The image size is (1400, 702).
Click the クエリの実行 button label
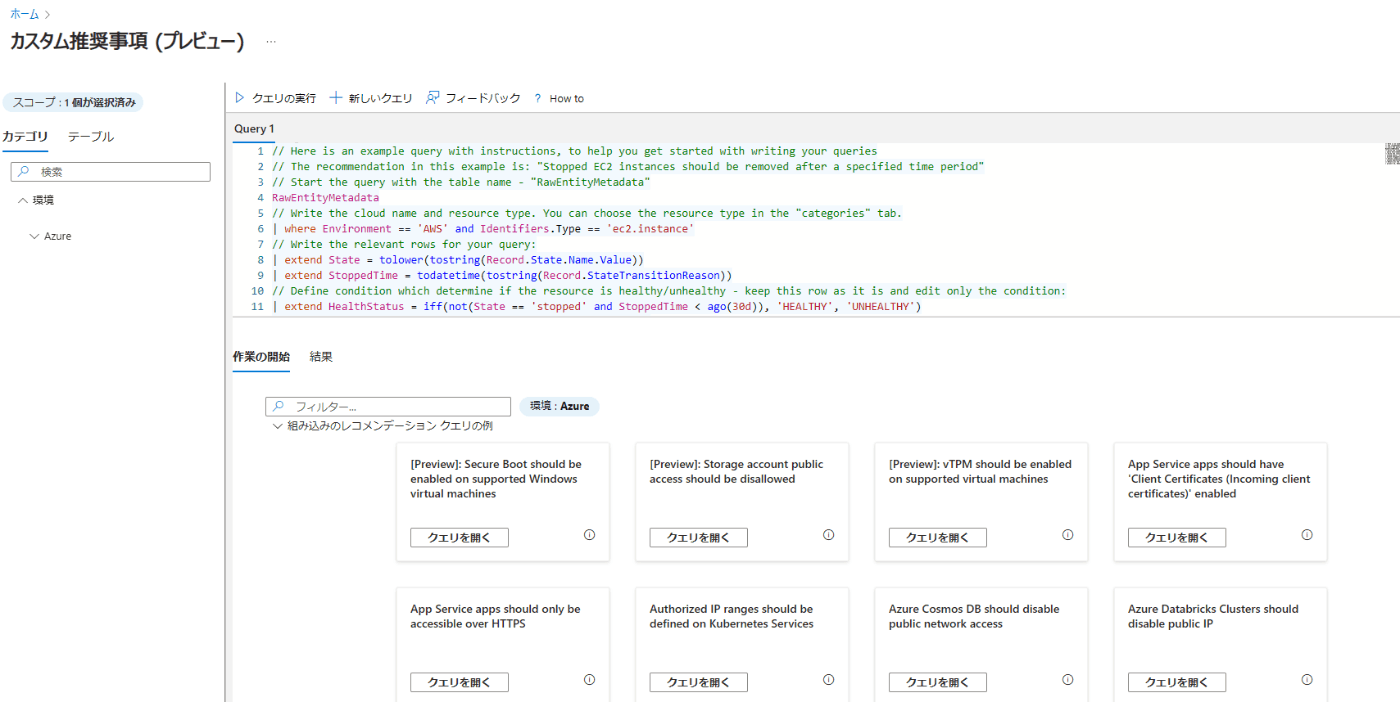point(284,98)
